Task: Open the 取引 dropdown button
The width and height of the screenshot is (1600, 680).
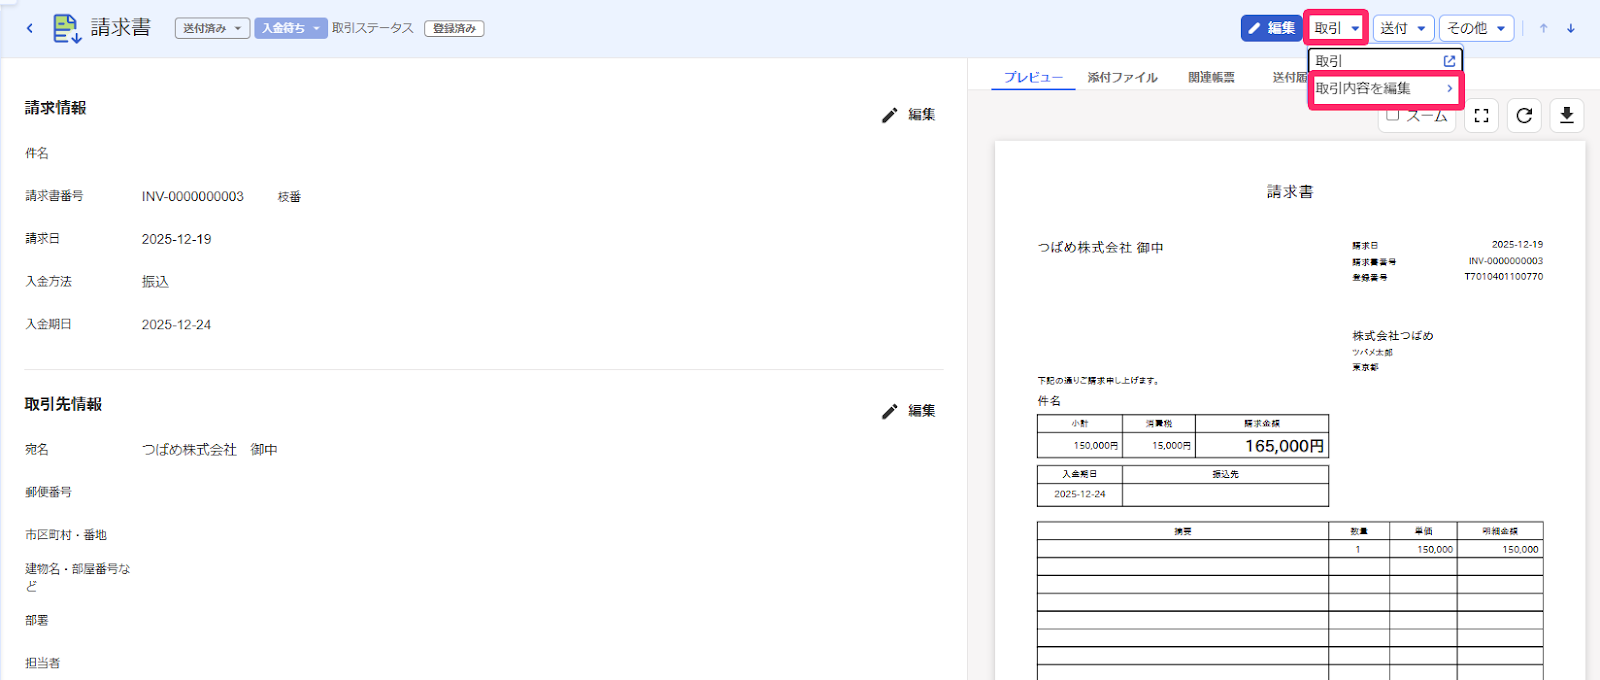Action: click(x=1337, y=28)
